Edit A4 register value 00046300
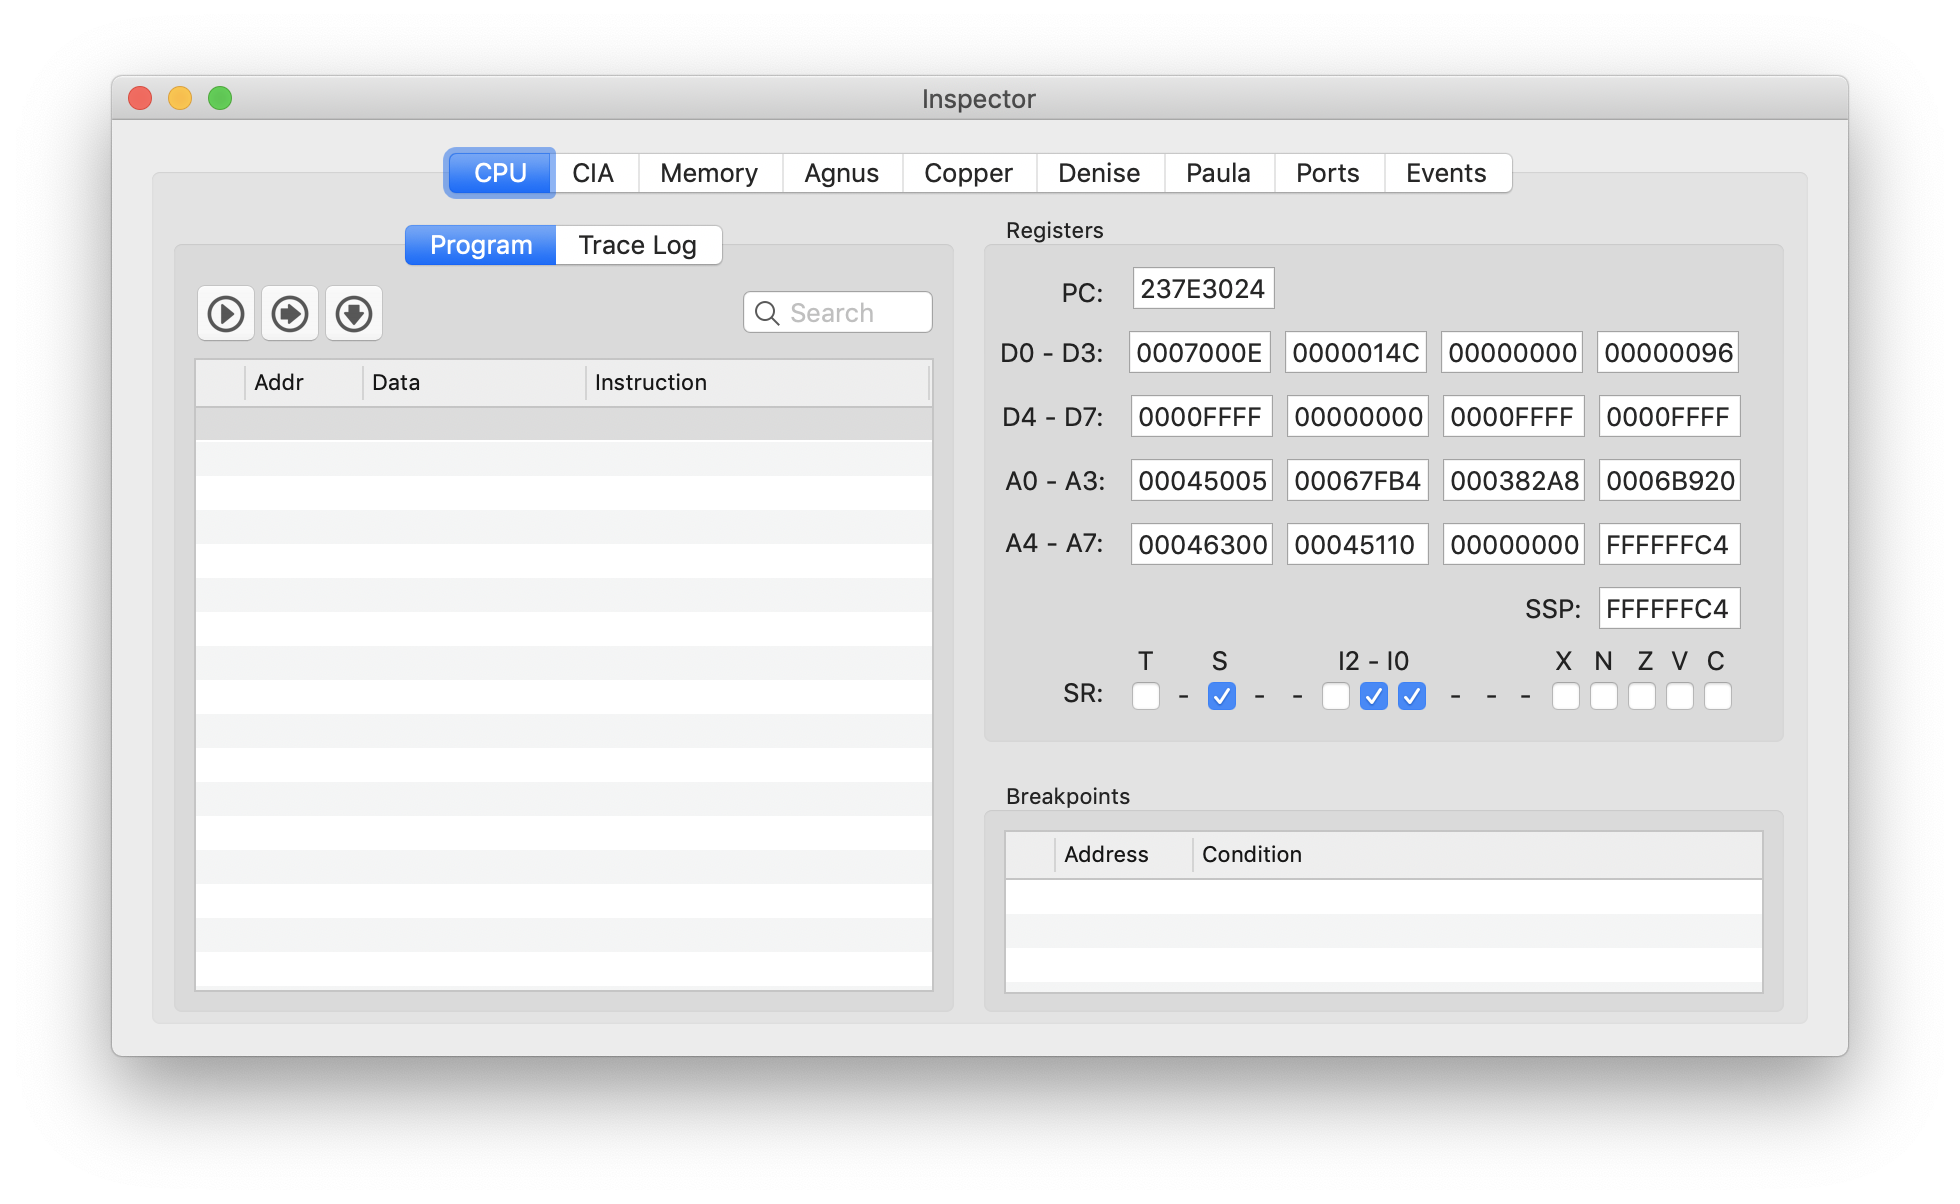1960x1204 pixels. (x=1202, y=544)
